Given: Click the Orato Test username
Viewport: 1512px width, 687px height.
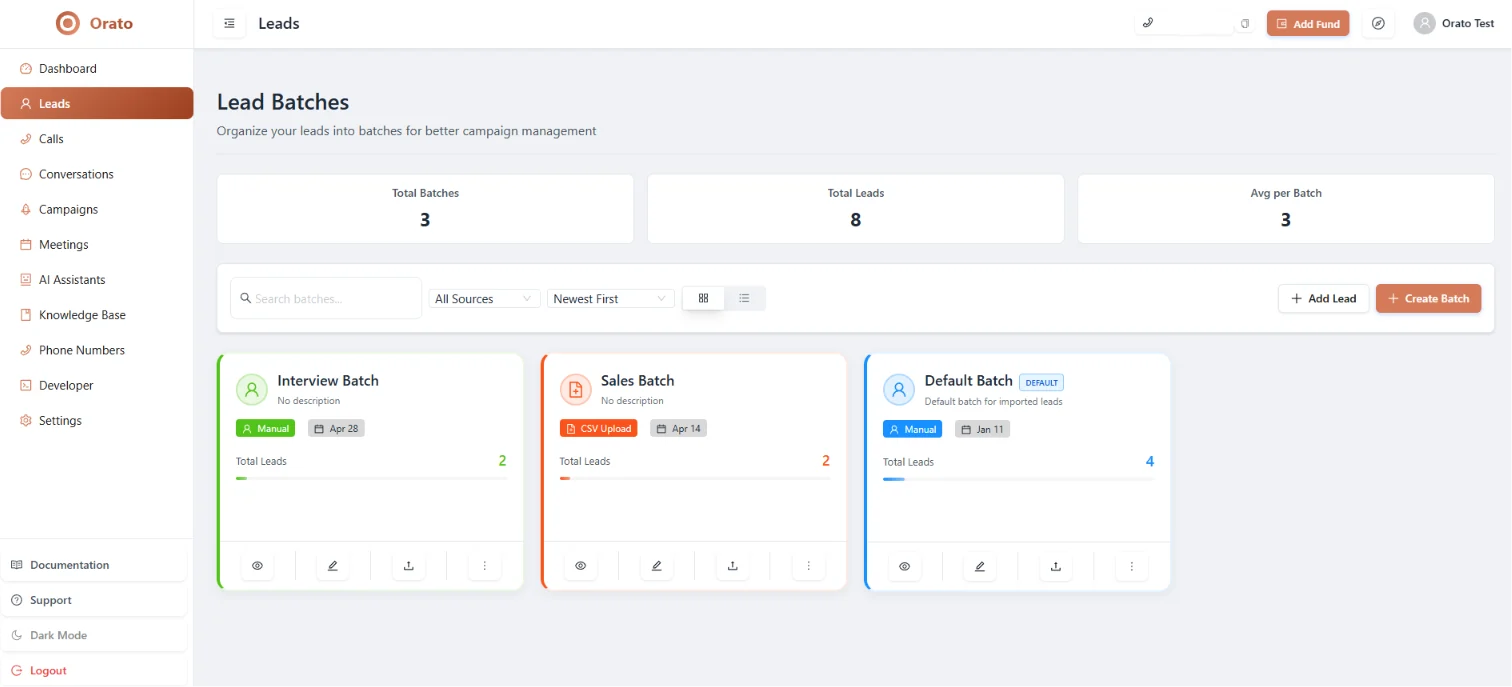Looking at the screenshot, I should [x=1468, y=23].
